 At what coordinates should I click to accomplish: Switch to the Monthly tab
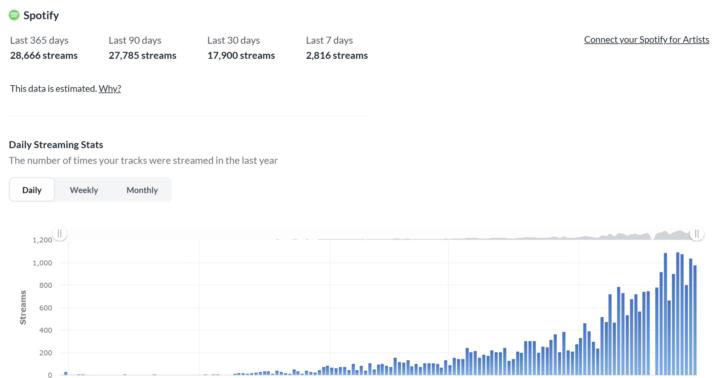click(x=142, y=190)
